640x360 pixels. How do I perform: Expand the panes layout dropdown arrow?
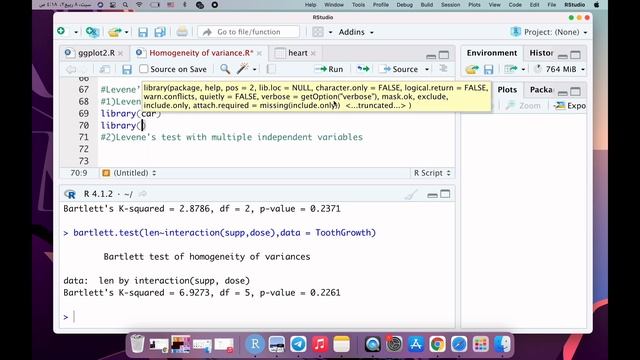[x=330, y=32]
